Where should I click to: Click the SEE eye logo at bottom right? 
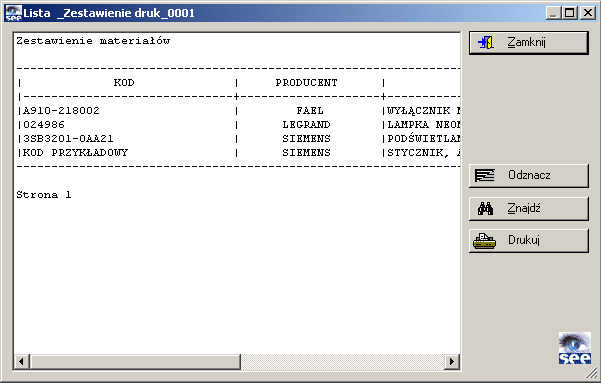pyautogui.click(x=575, y=348)
